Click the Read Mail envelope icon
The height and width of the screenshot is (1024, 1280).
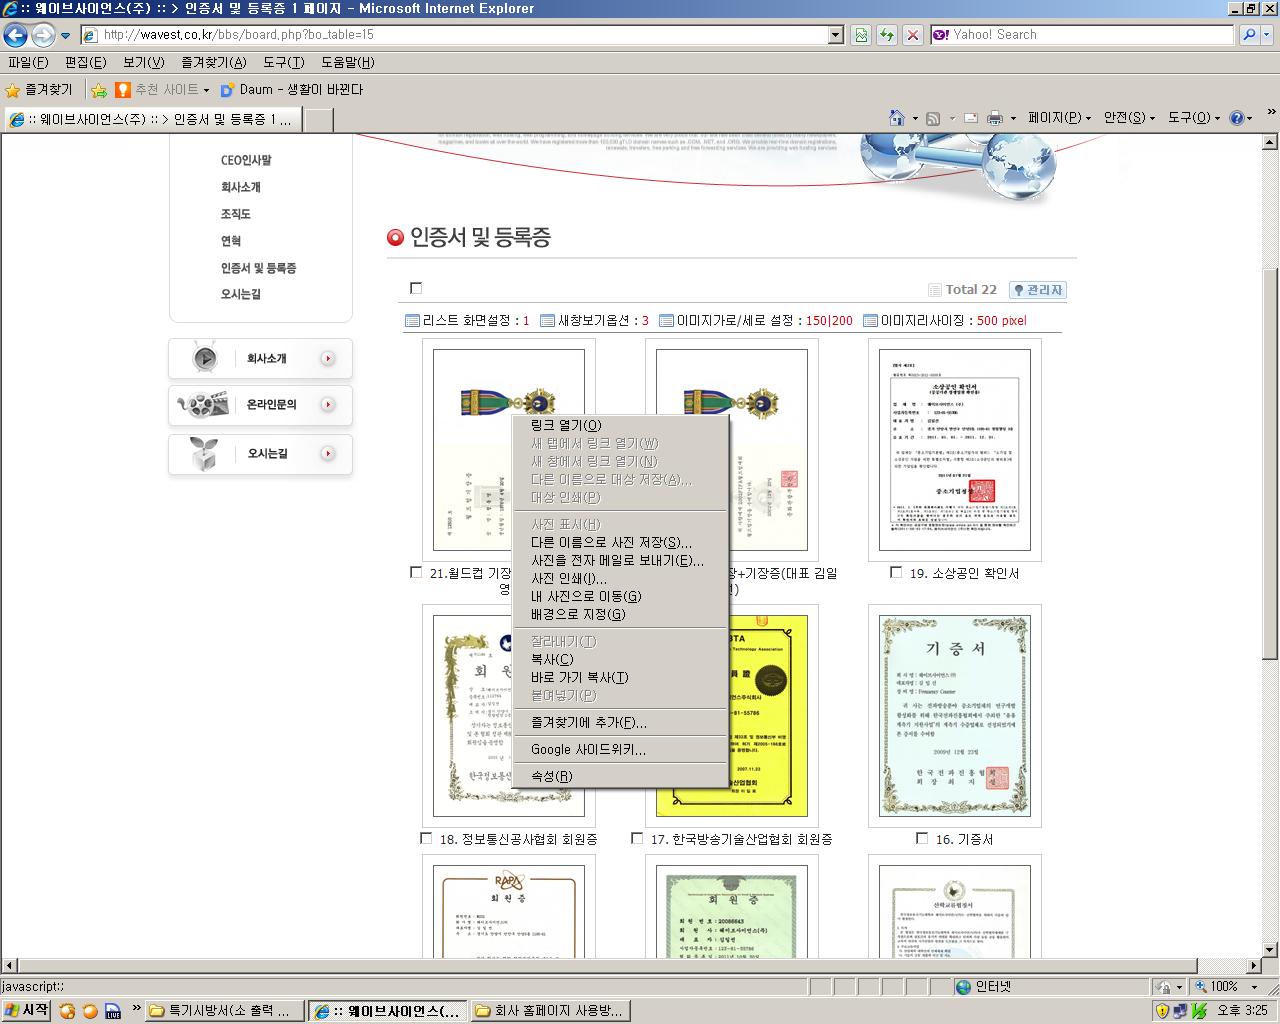tap(970, 118)
